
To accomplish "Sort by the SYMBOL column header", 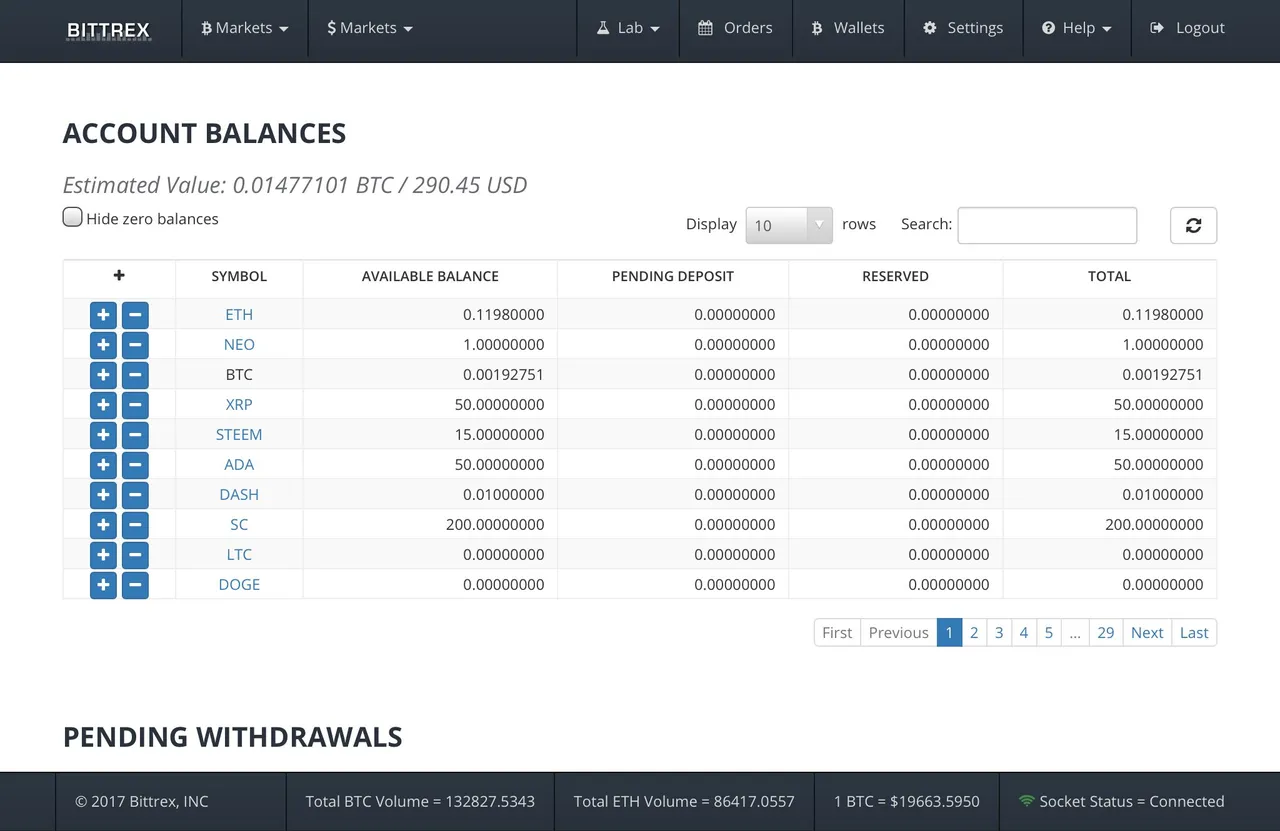I will point(239,276).
